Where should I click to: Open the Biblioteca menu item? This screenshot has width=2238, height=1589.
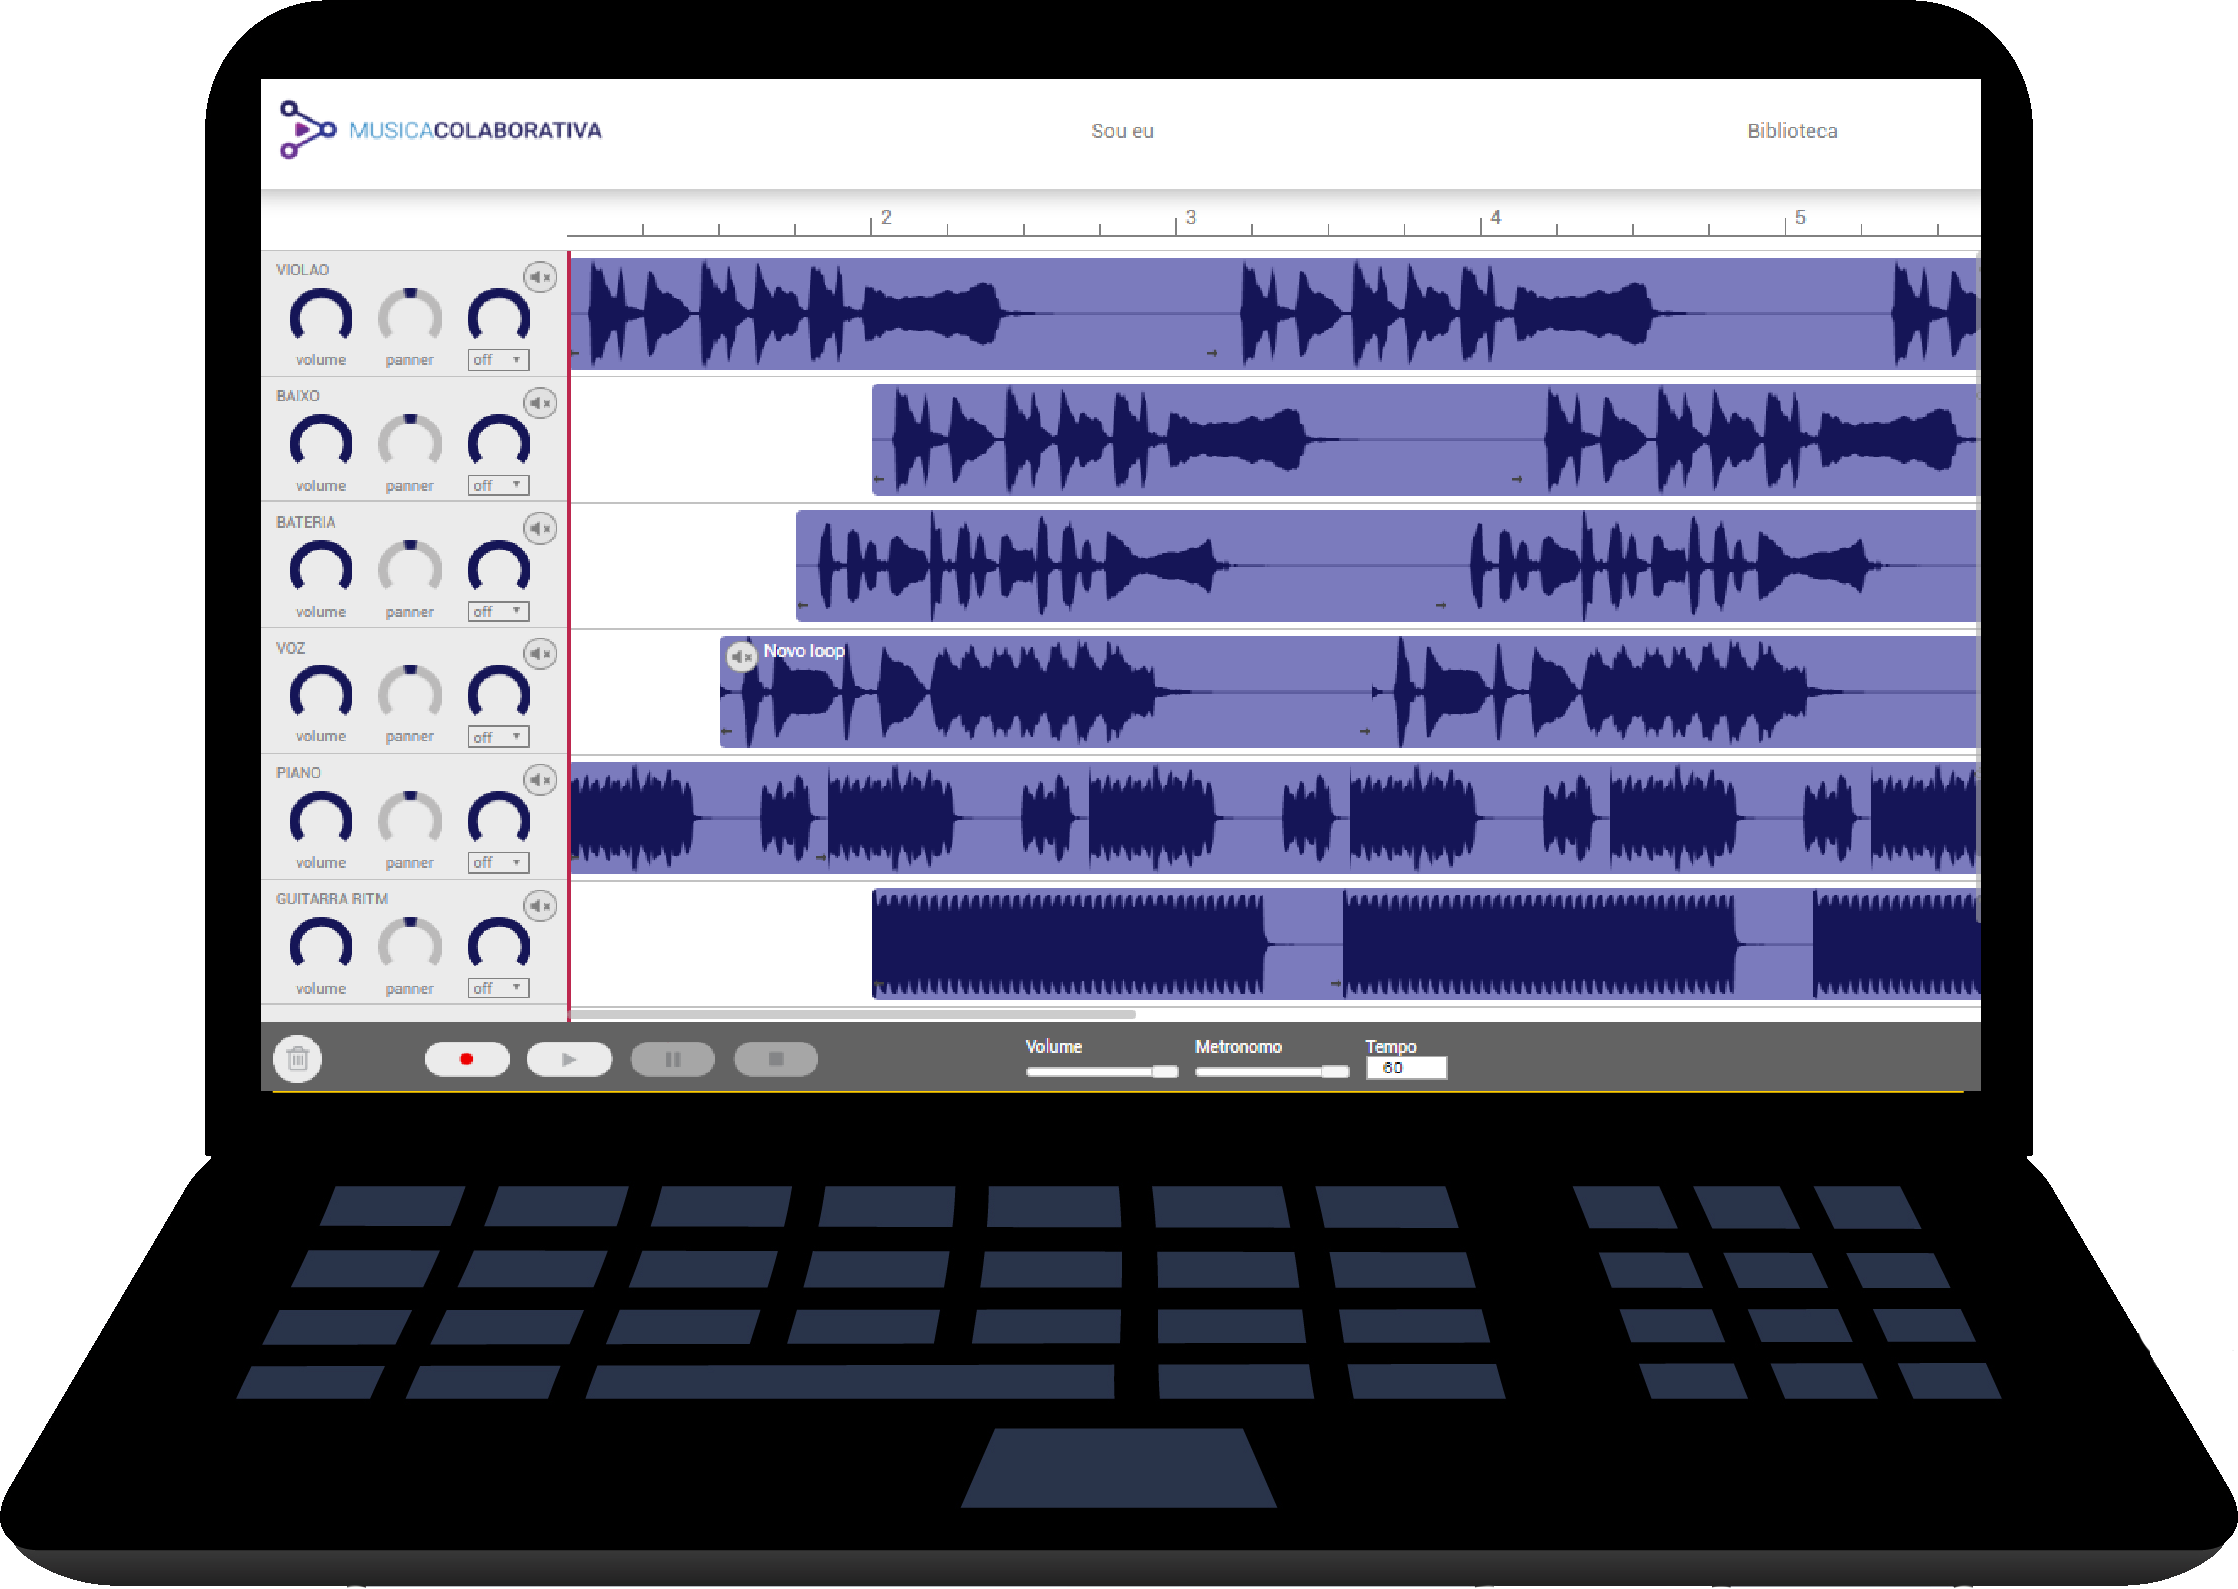click(x=1792, y=131)
